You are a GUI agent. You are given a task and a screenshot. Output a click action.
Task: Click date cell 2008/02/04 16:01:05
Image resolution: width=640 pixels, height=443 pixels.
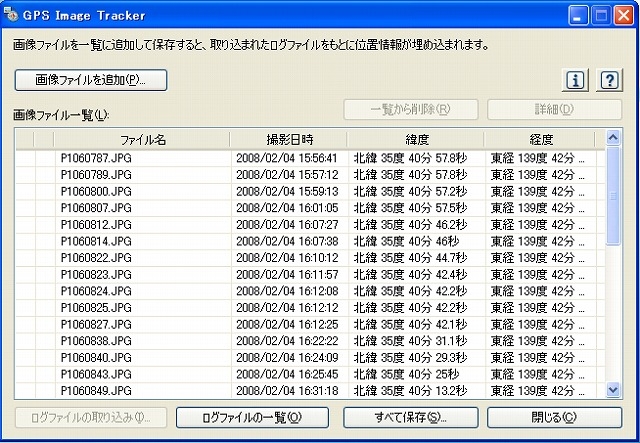click(x=287, y=208)
